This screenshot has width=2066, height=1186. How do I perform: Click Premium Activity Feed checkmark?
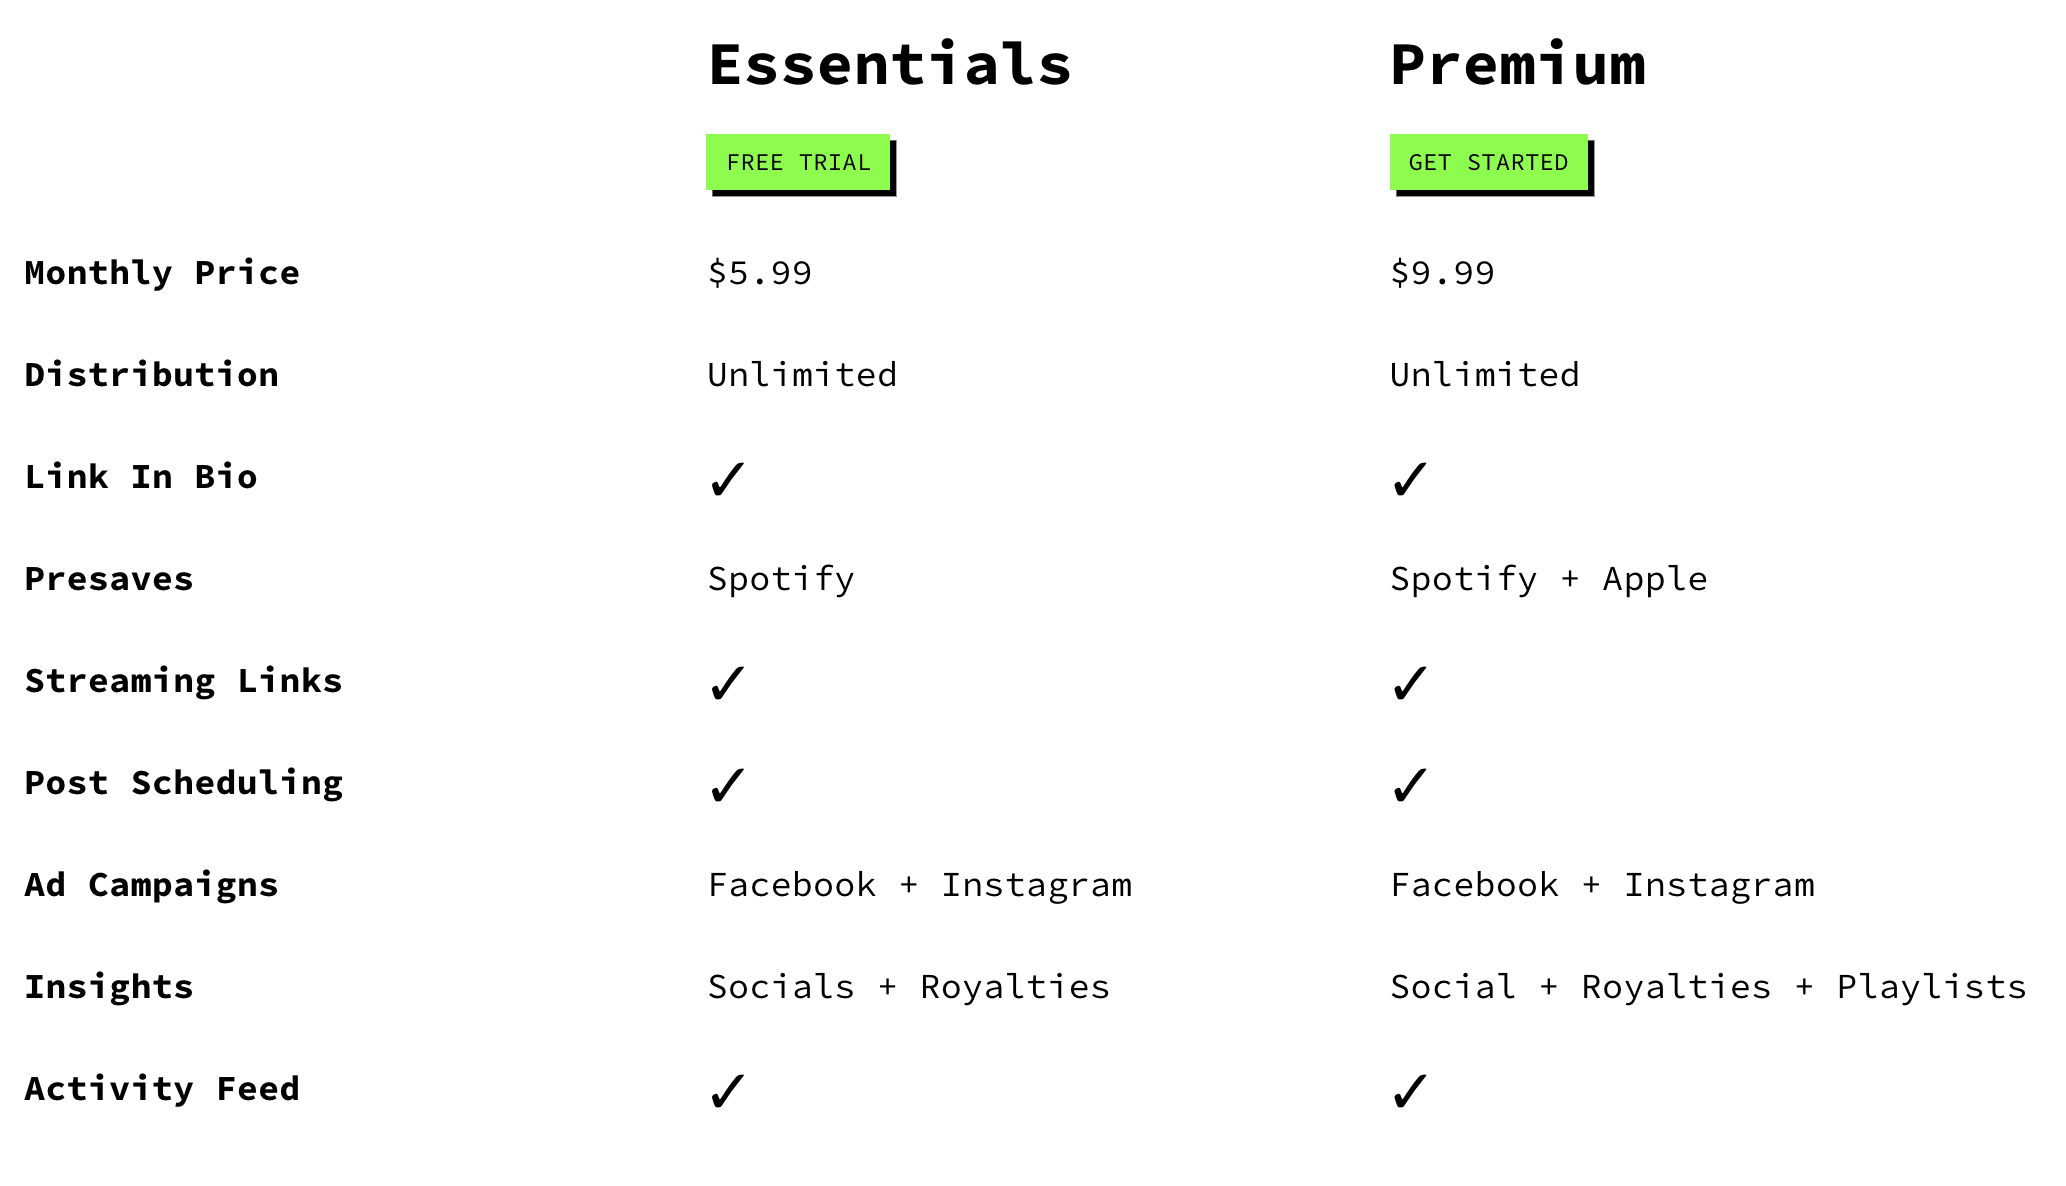tap(1409, 1091)
